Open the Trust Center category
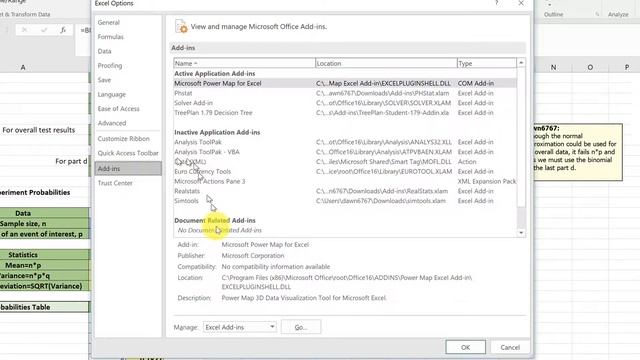This screenshot has height=360, width=640. click(x=115, y=183)
